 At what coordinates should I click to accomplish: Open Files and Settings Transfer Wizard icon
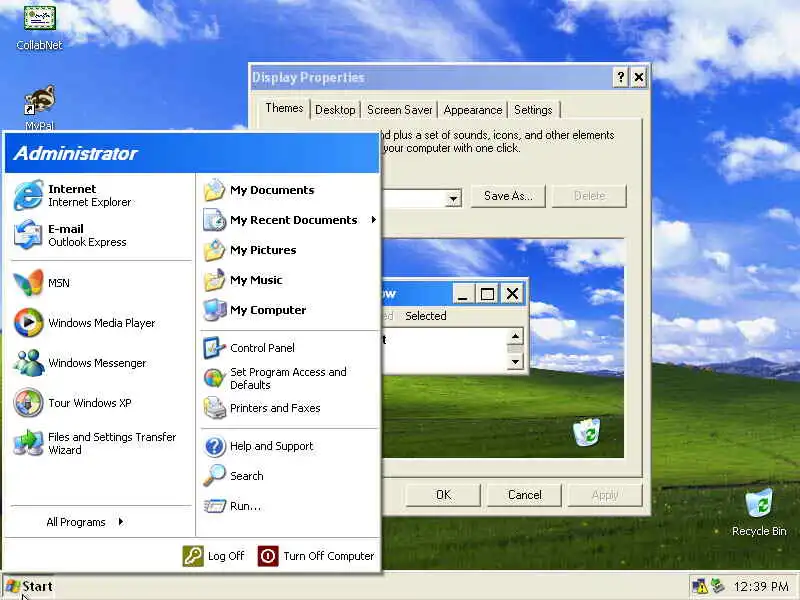point(28,443)
